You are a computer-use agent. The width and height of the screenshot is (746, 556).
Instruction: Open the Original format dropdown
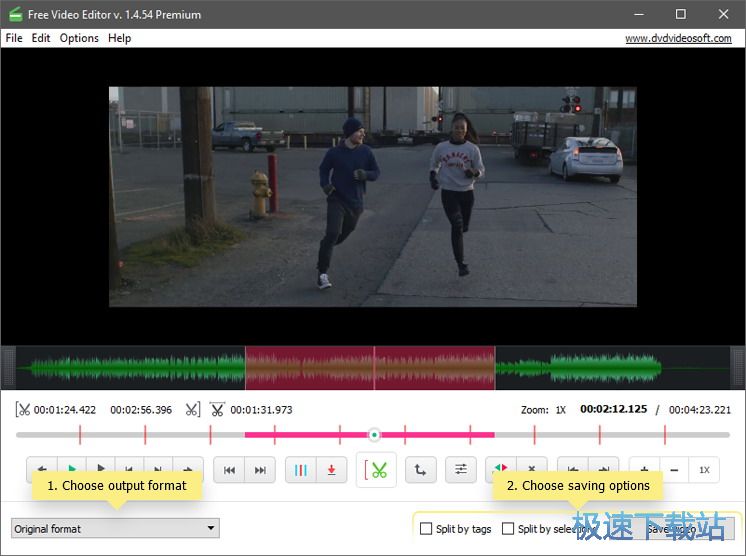click(x=115, y=528)
